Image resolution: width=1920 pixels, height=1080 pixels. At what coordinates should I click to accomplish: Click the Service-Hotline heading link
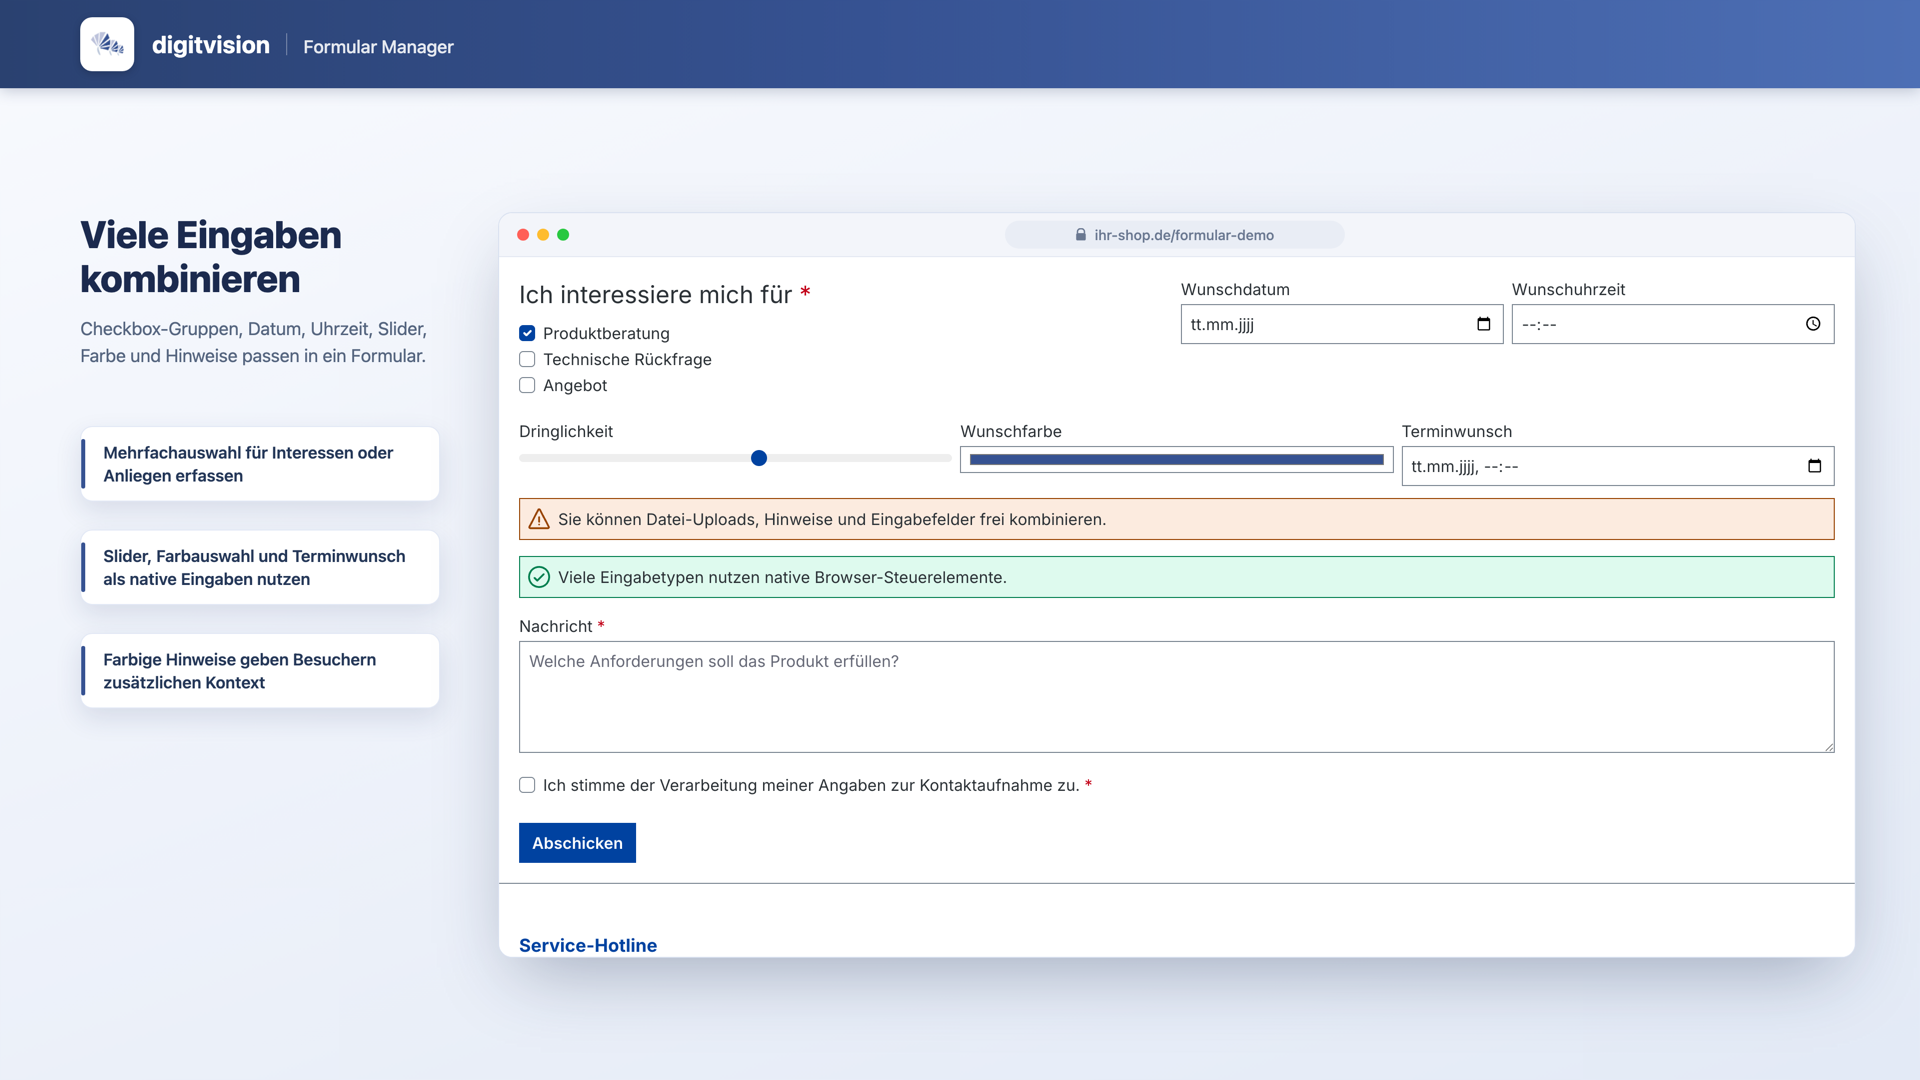(x=588, y=945)
